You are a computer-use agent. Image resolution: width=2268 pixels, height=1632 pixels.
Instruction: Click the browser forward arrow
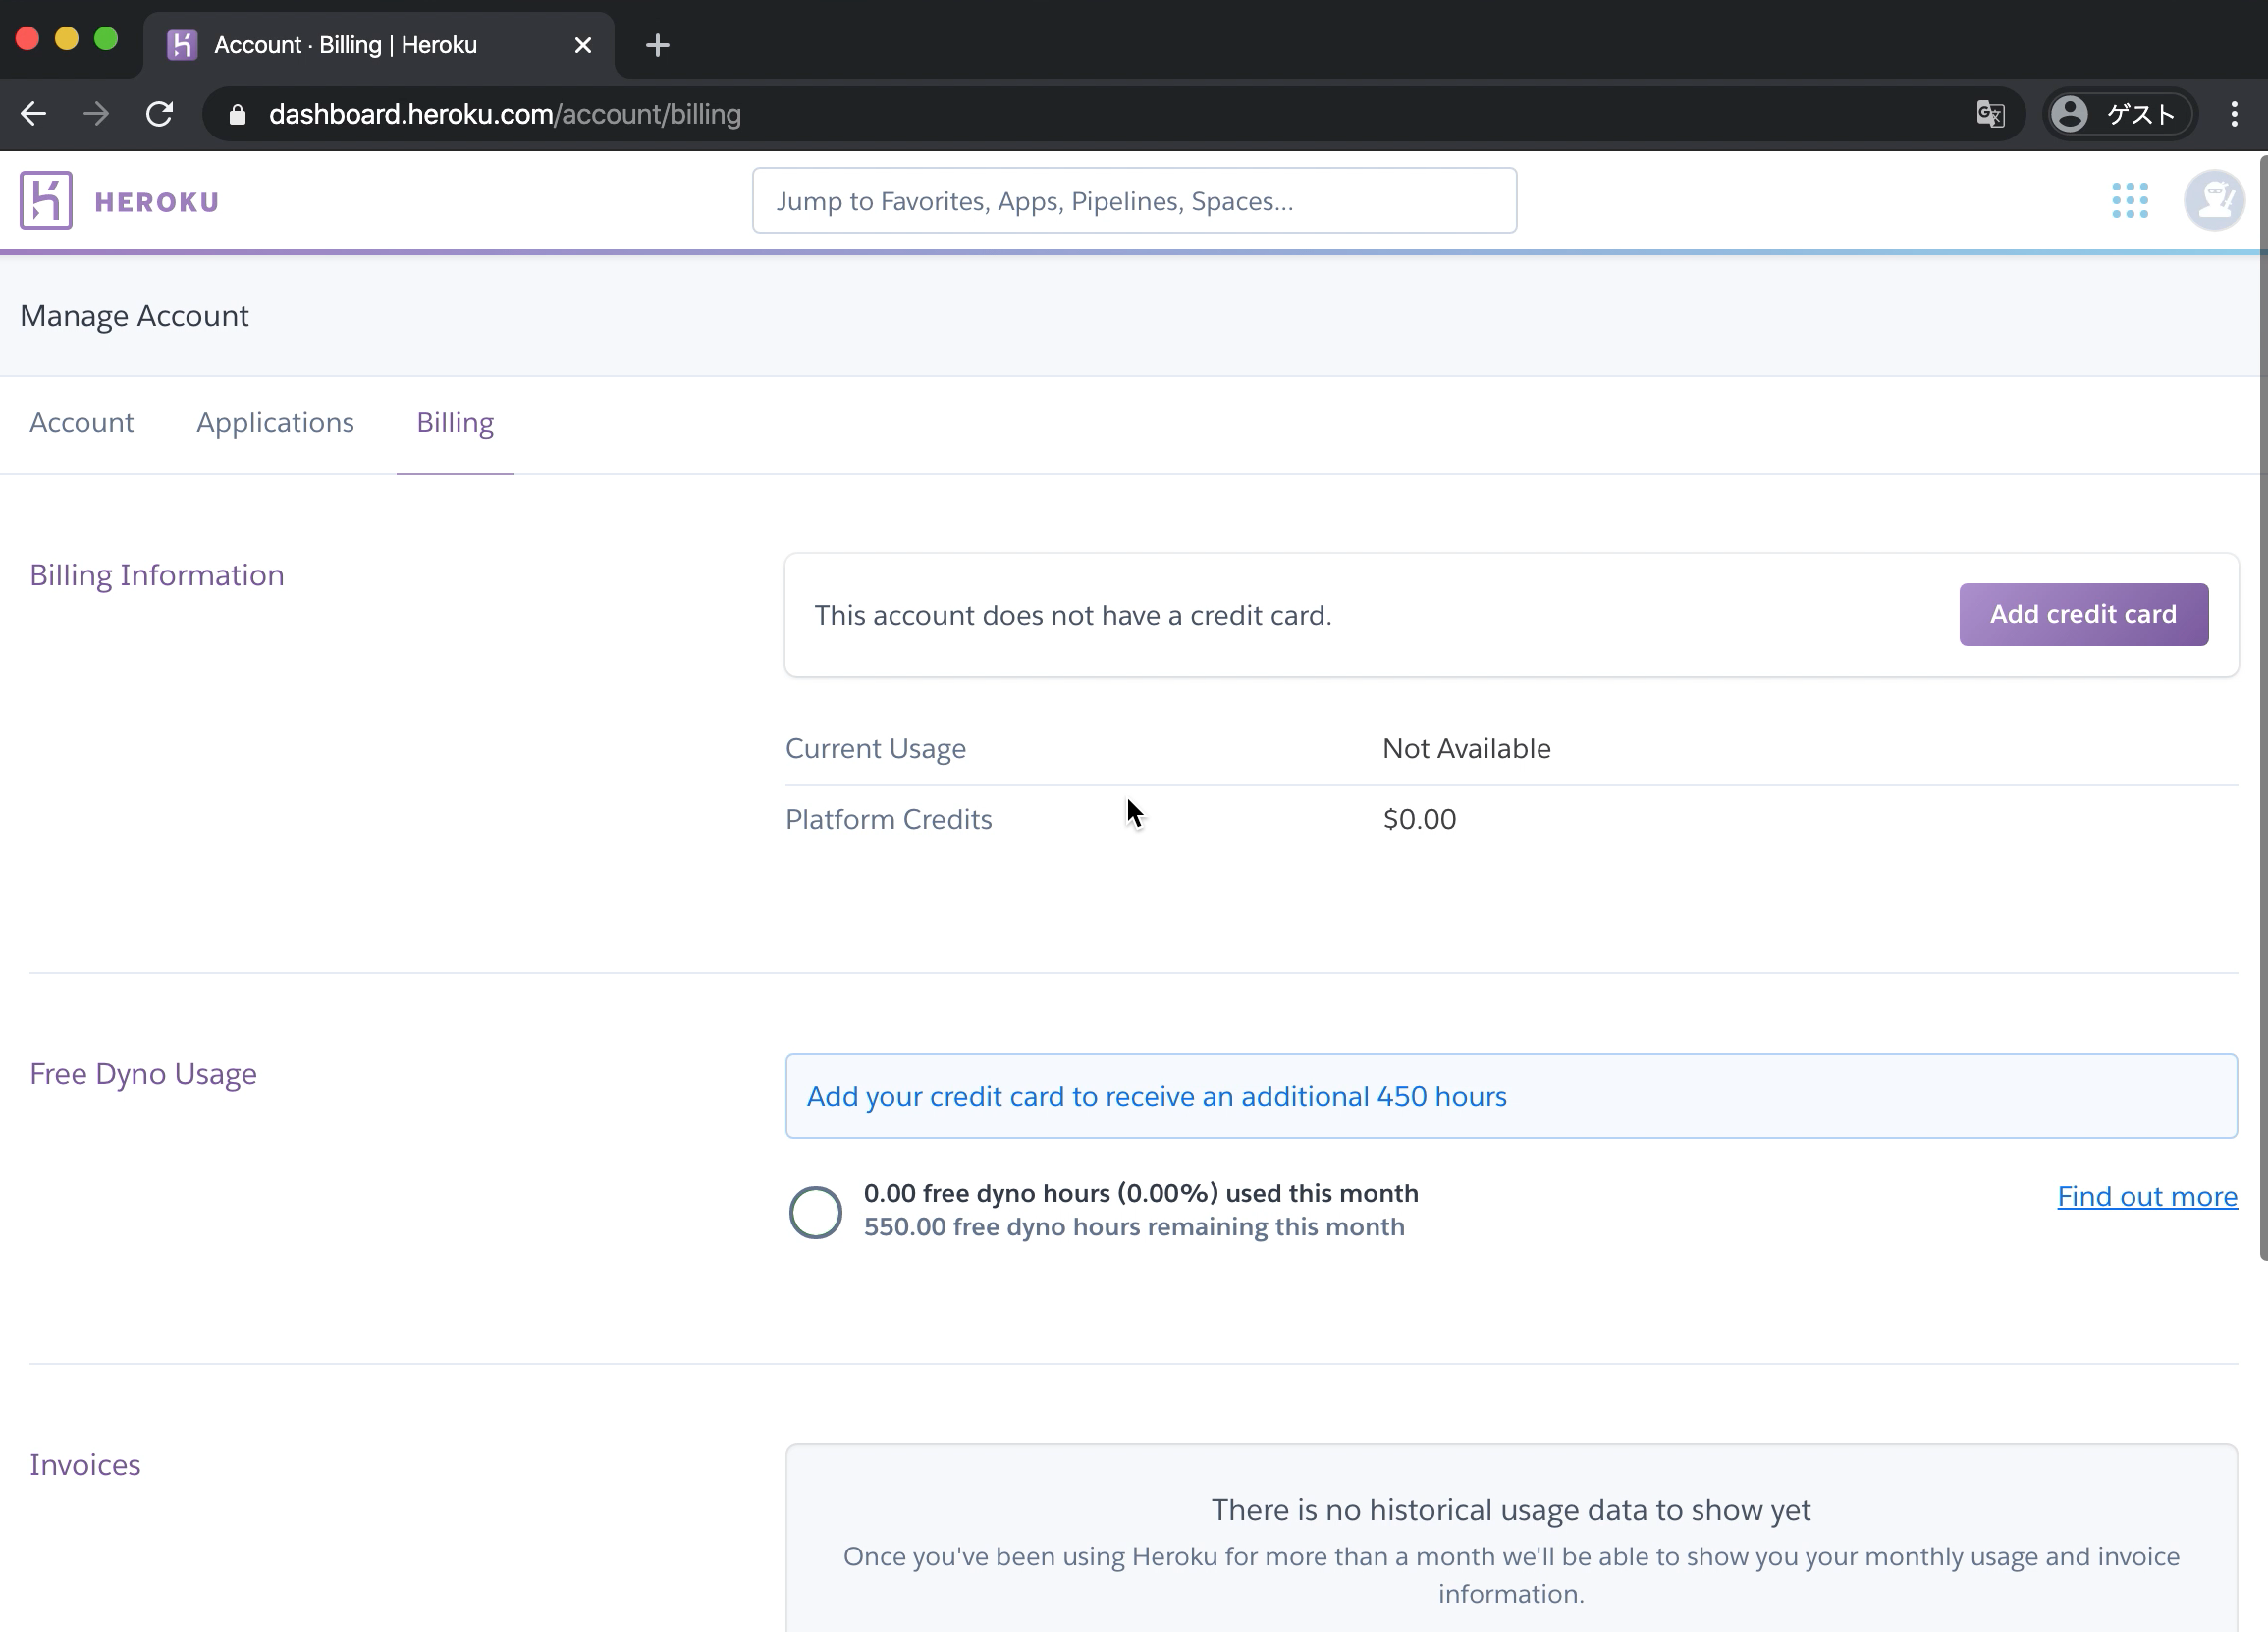pyautogui.click(x=97, y=114)
